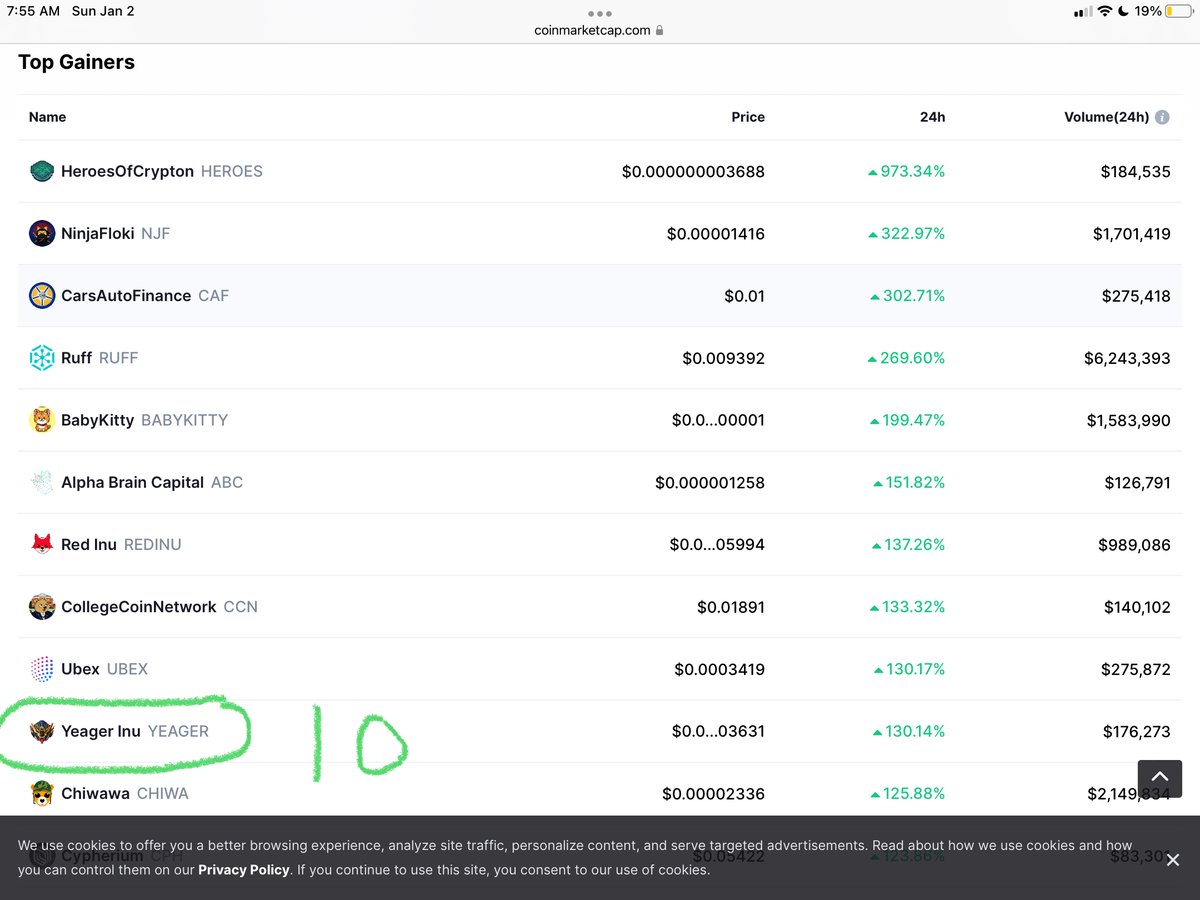Tap the Safari three-dot page menu
The image size is (1200, 900).
pos(599,13)
